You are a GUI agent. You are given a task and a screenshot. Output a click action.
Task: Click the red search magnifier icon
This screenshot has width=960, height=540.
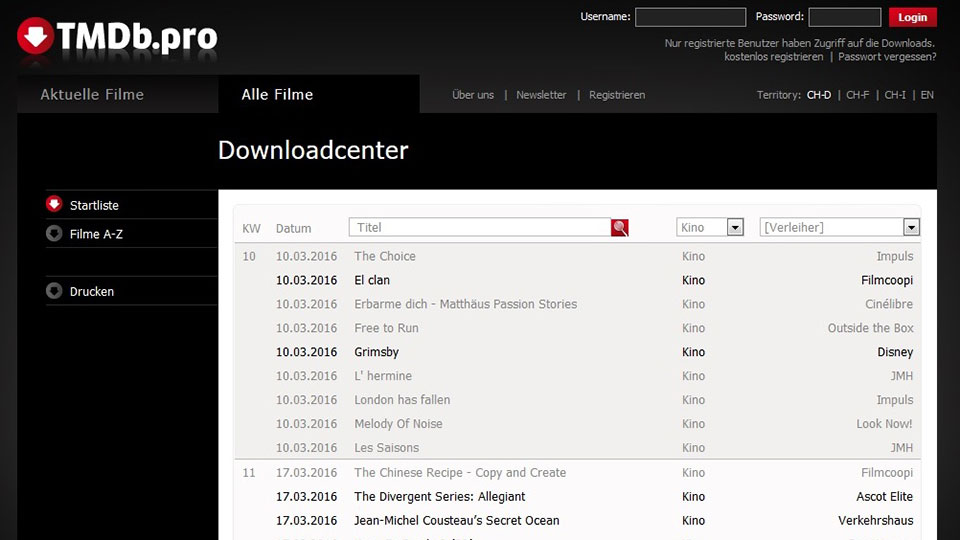click(620, 228)
